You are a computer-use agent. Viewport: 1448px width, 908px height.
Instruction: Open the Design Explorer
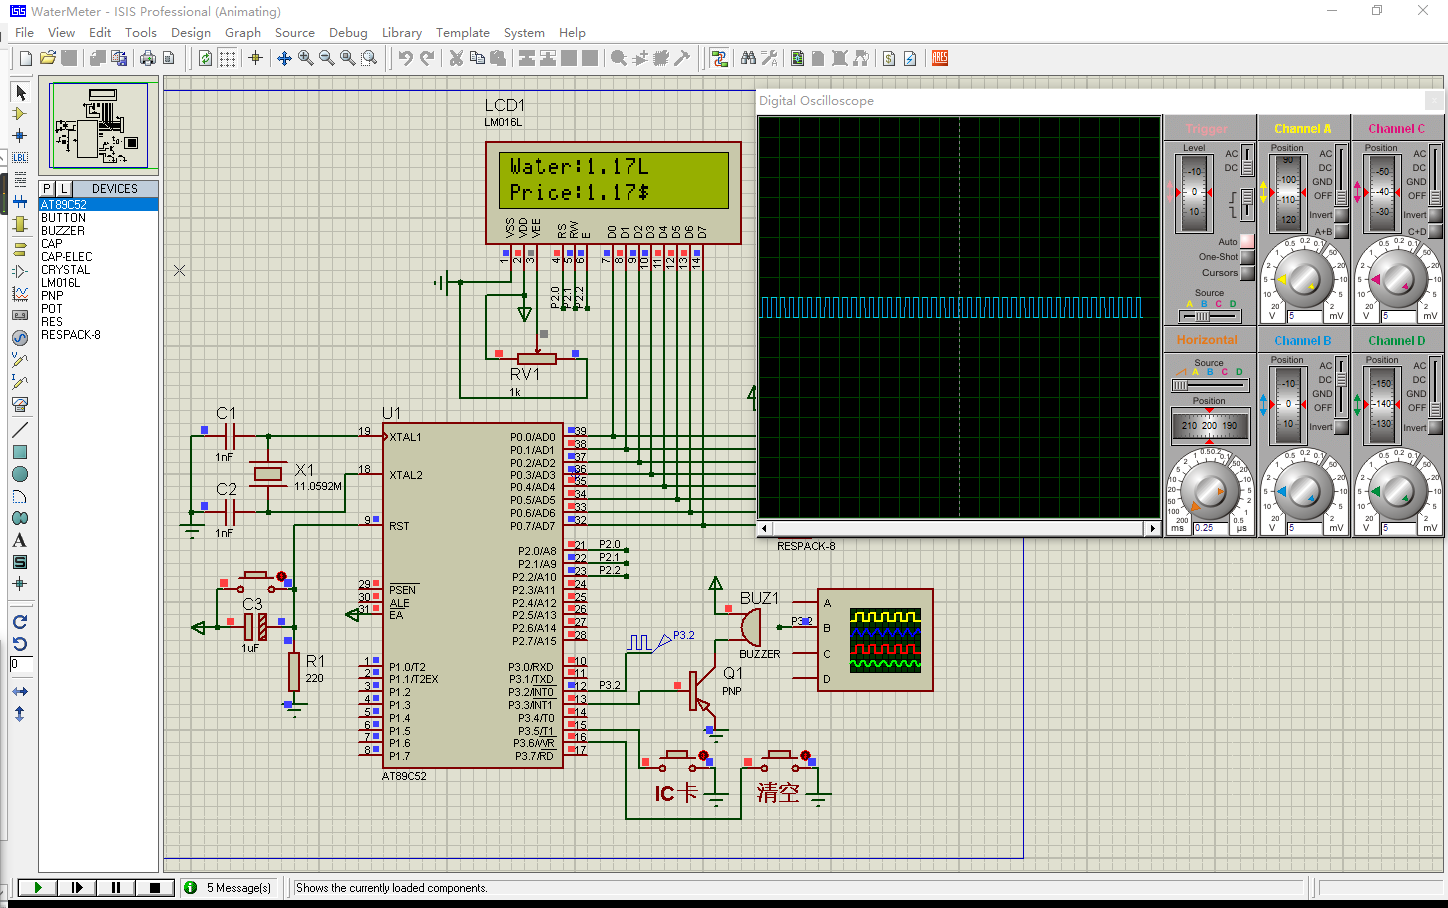coord(797,58)
